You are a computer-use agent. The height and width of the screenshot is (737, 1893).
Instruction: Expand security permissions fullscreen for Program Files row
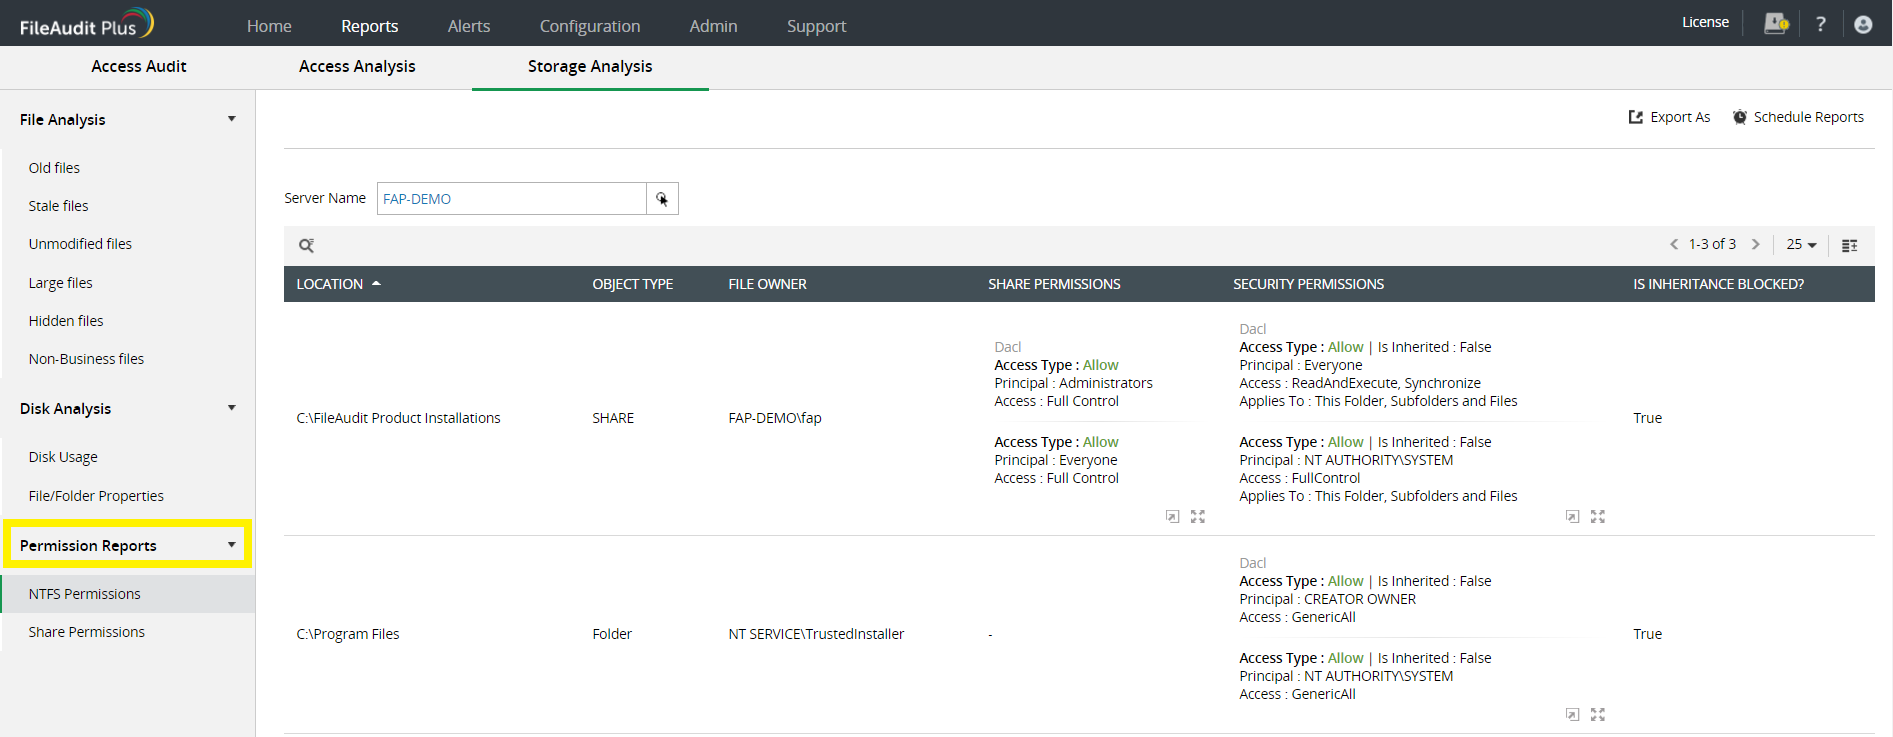pyautogui.click(x=1597, y=714)
